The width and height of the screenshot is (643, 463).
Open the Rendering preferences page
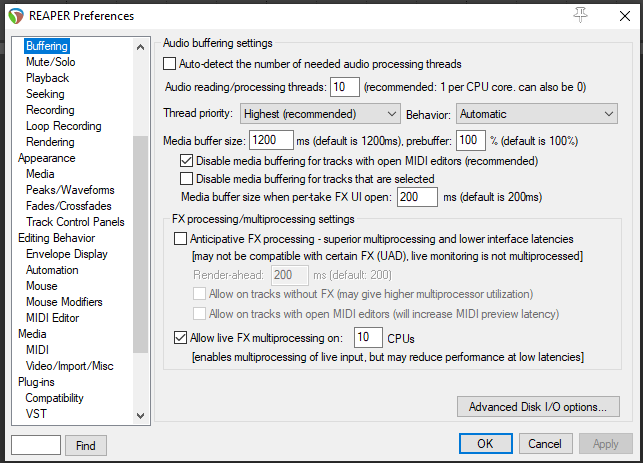click(50, 142)
